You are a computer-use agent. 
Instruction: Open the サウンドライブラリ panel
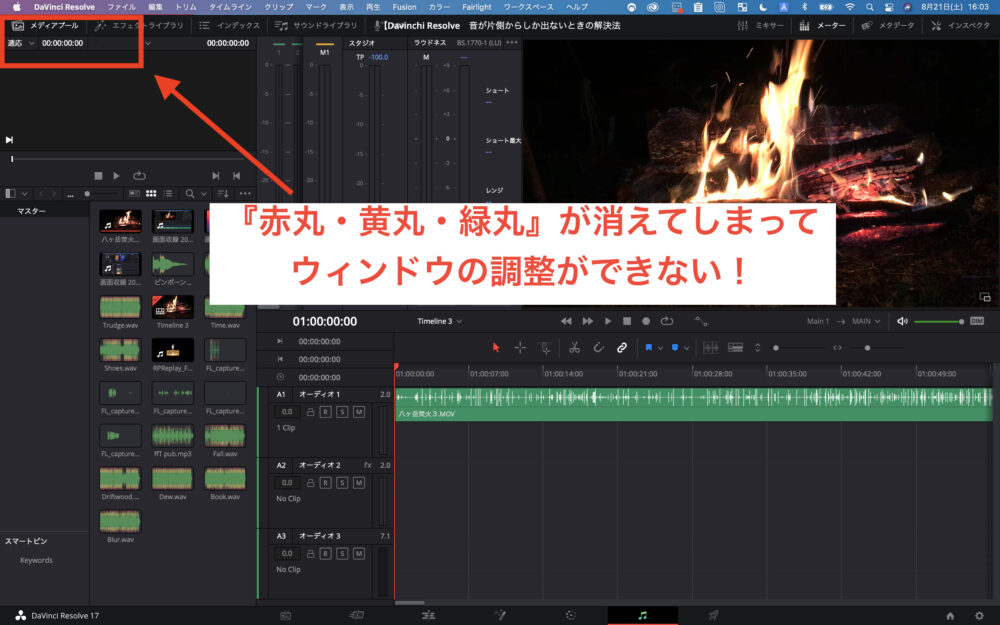(x=316, y=26)
